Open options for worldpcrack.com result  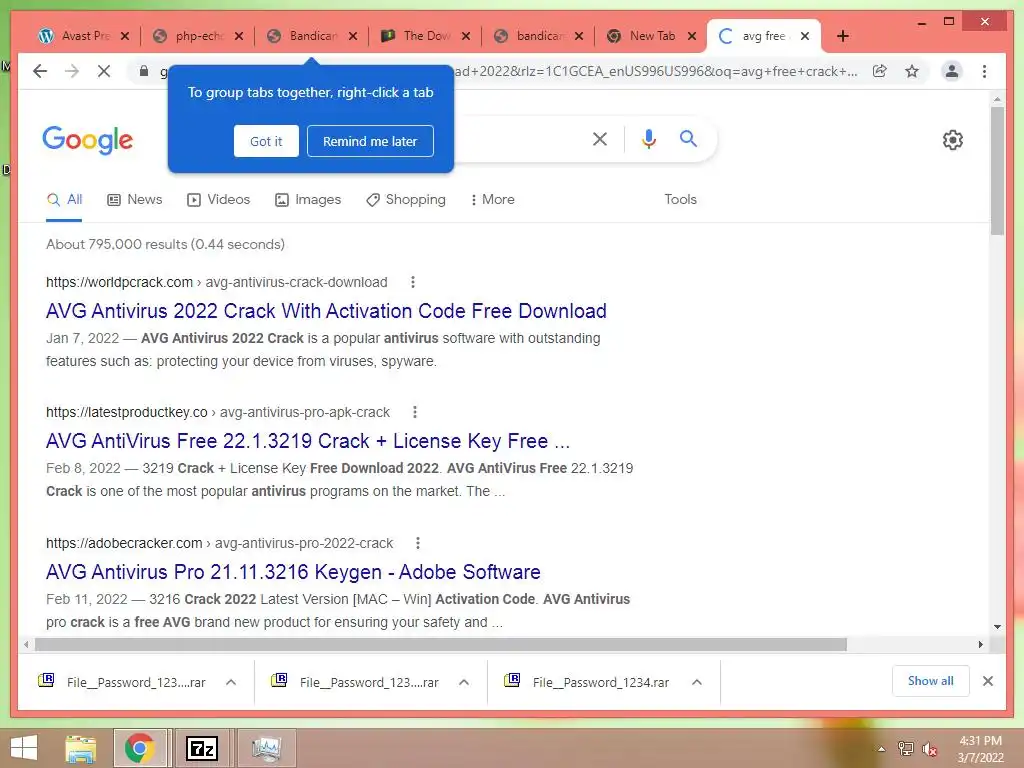point(412,282)
